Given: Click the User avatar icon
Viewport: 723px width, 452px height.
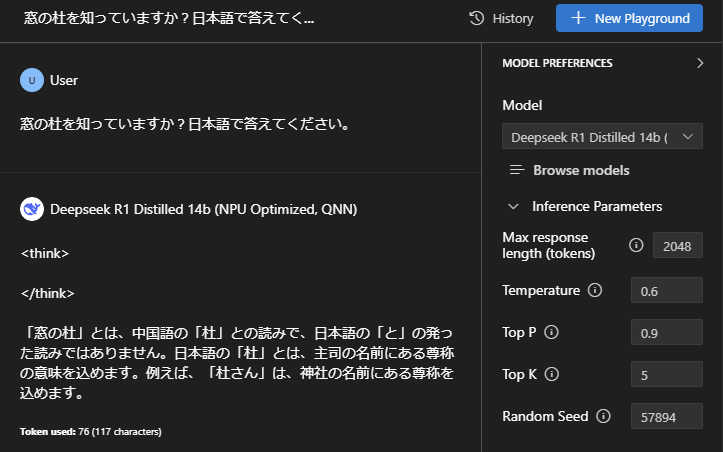Looking at the screenshot, I should [32, 80].
